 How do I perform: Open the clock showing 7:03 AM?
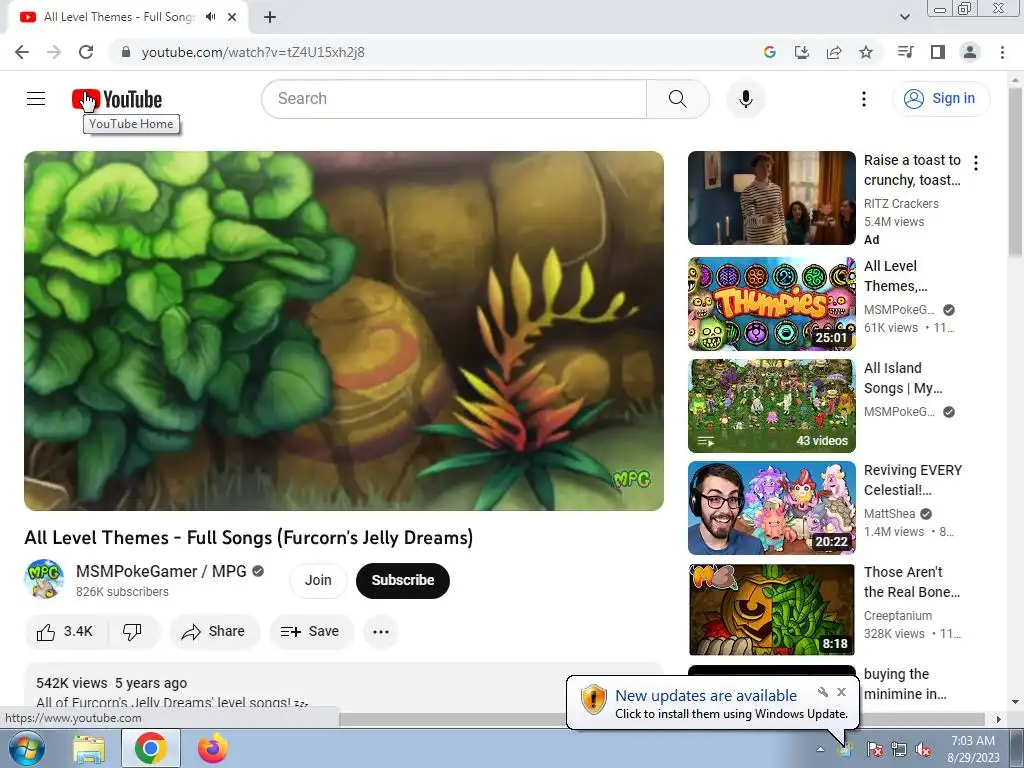(973, 749)
